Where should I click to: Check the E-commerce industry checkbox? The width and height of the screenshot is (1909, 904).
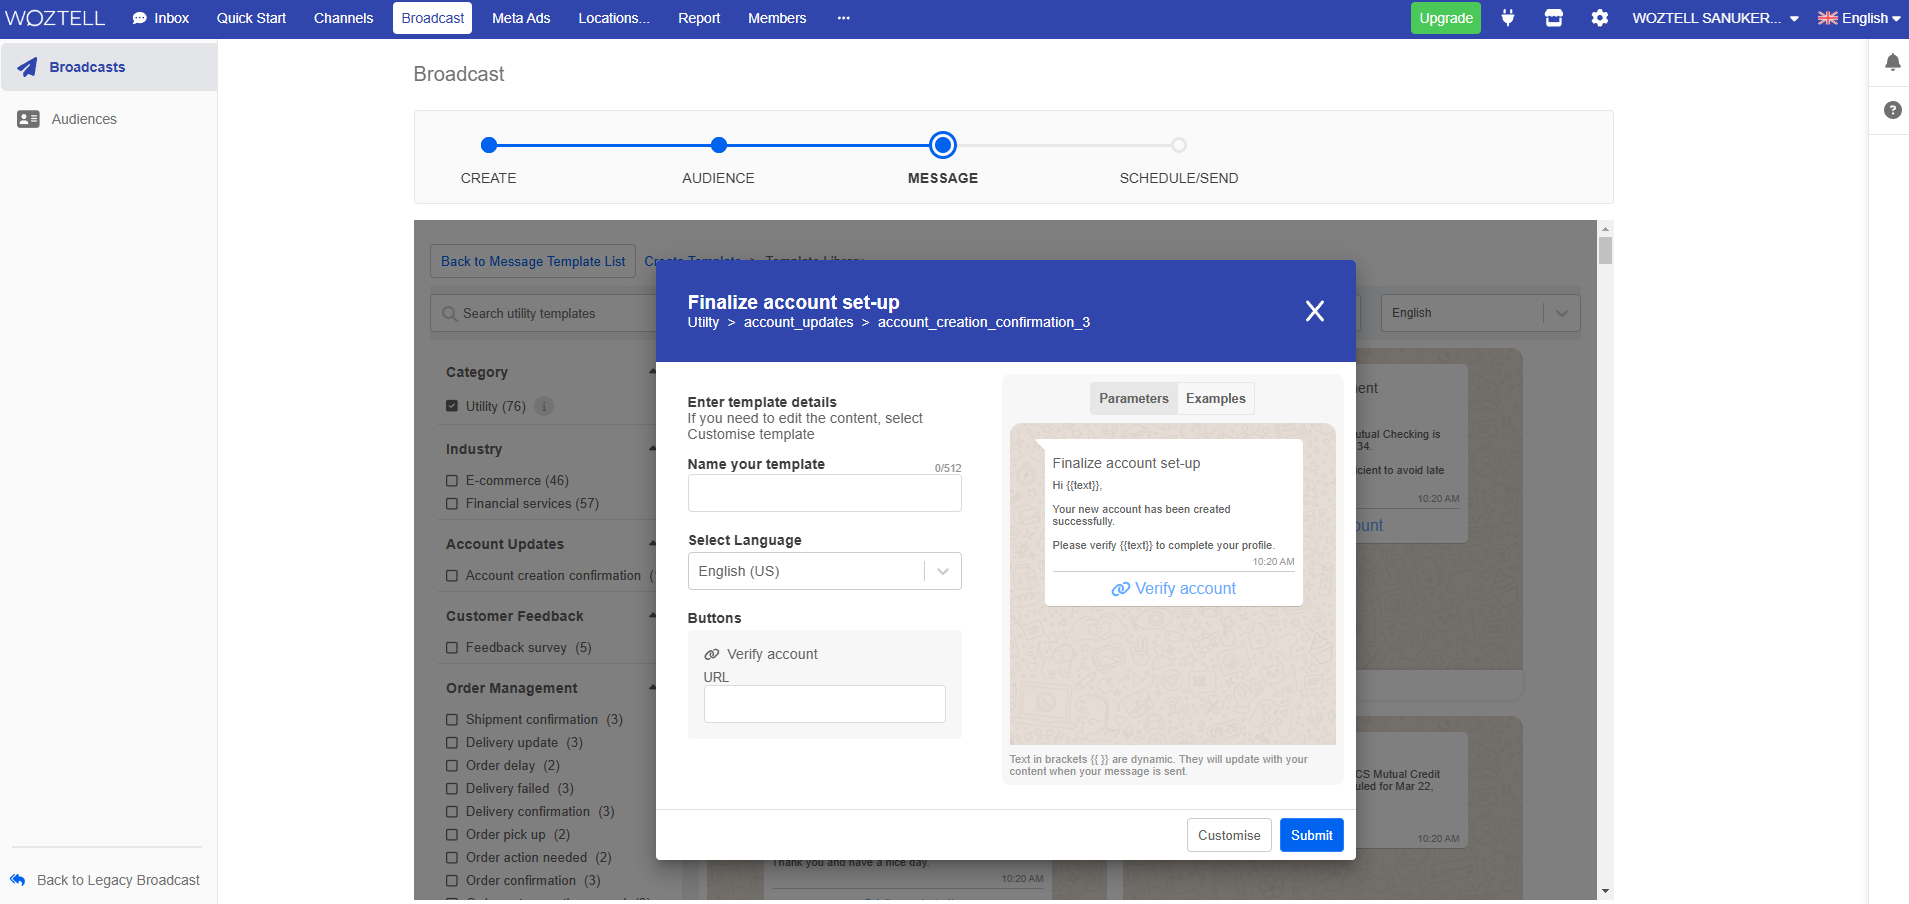tap(452, 481)
